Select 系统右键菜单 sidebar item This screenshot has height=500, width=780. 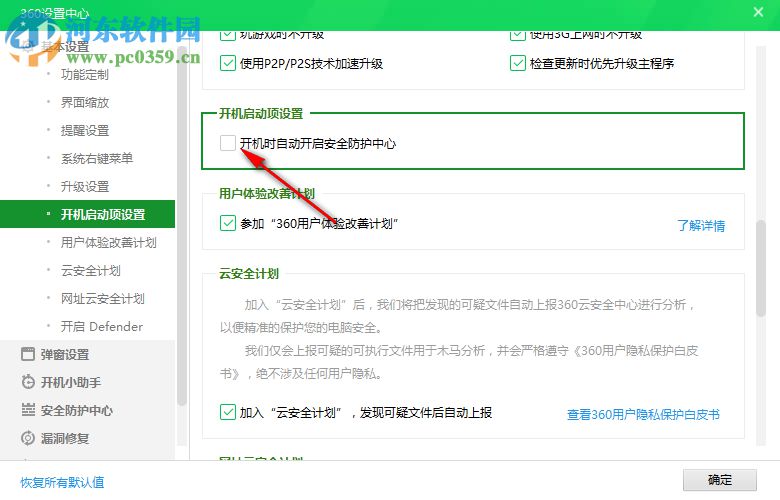[x=97, y=158]
